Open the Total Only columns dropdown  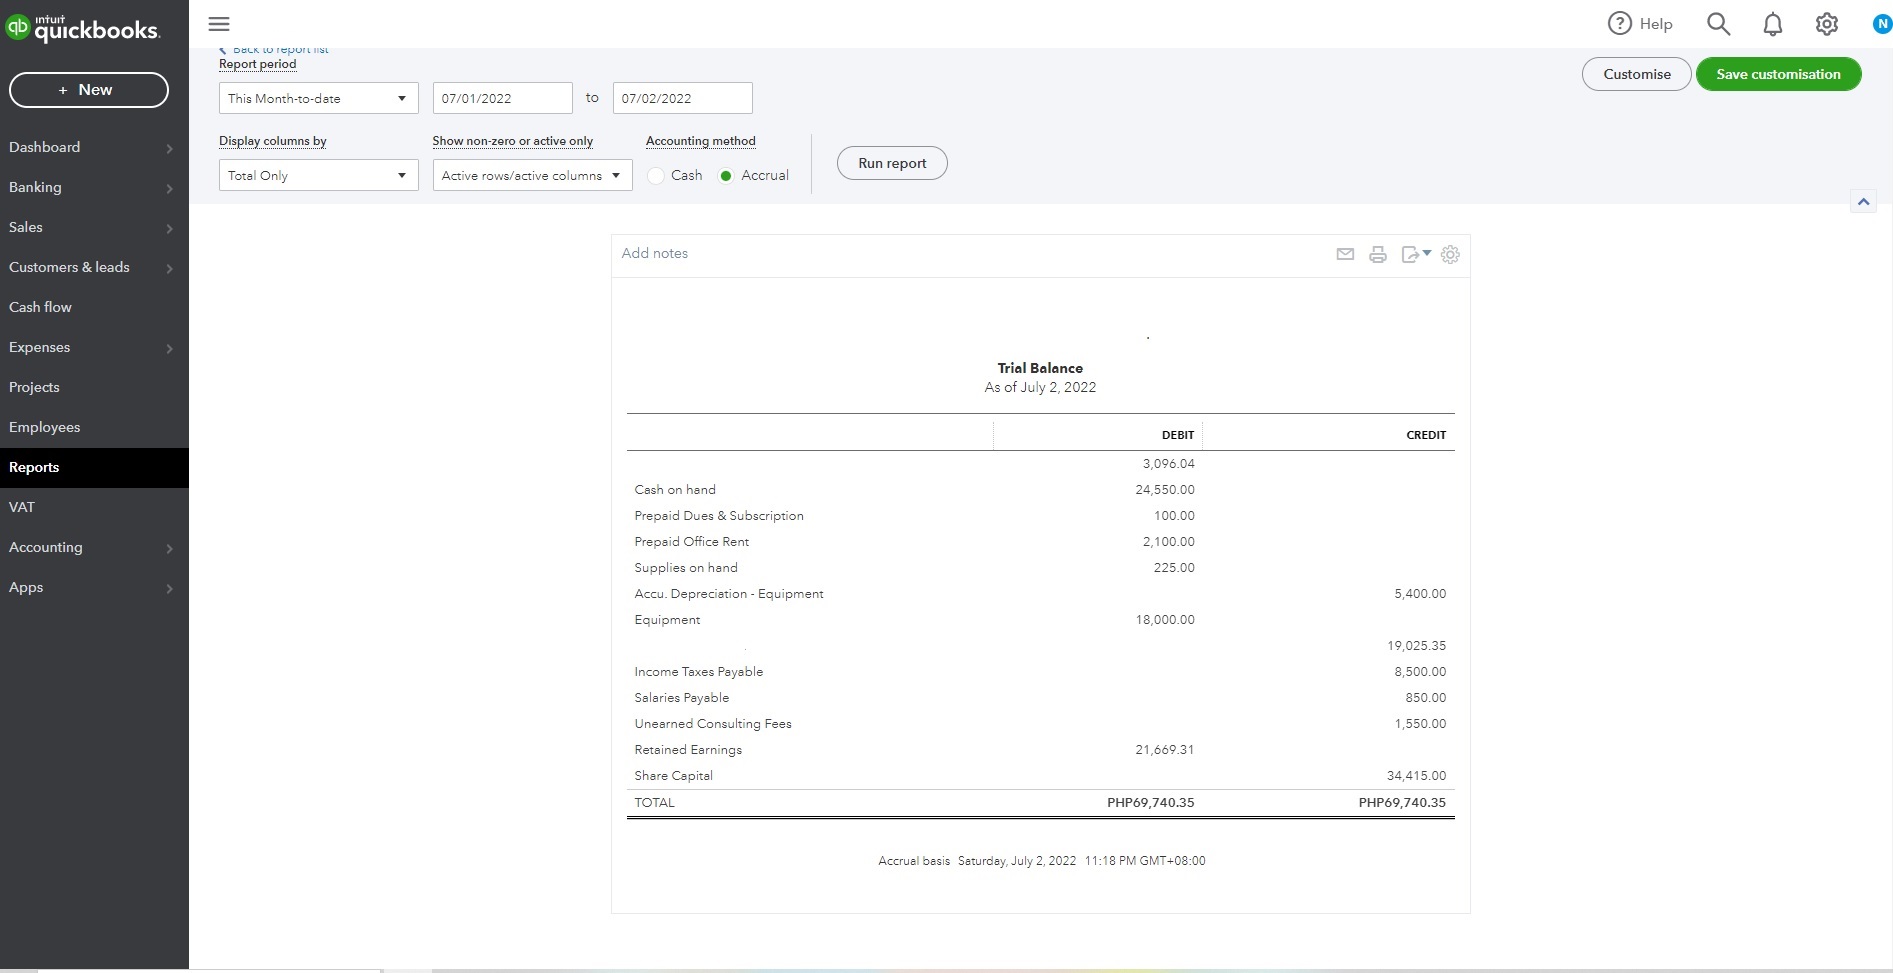318,176
